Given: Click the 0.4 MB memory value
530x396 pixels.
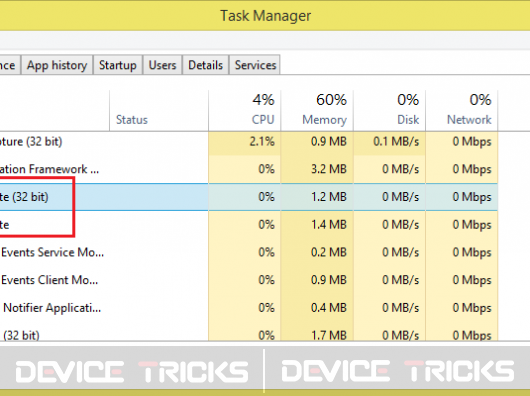Looking at the screenshot, I should tap(329, 307).
